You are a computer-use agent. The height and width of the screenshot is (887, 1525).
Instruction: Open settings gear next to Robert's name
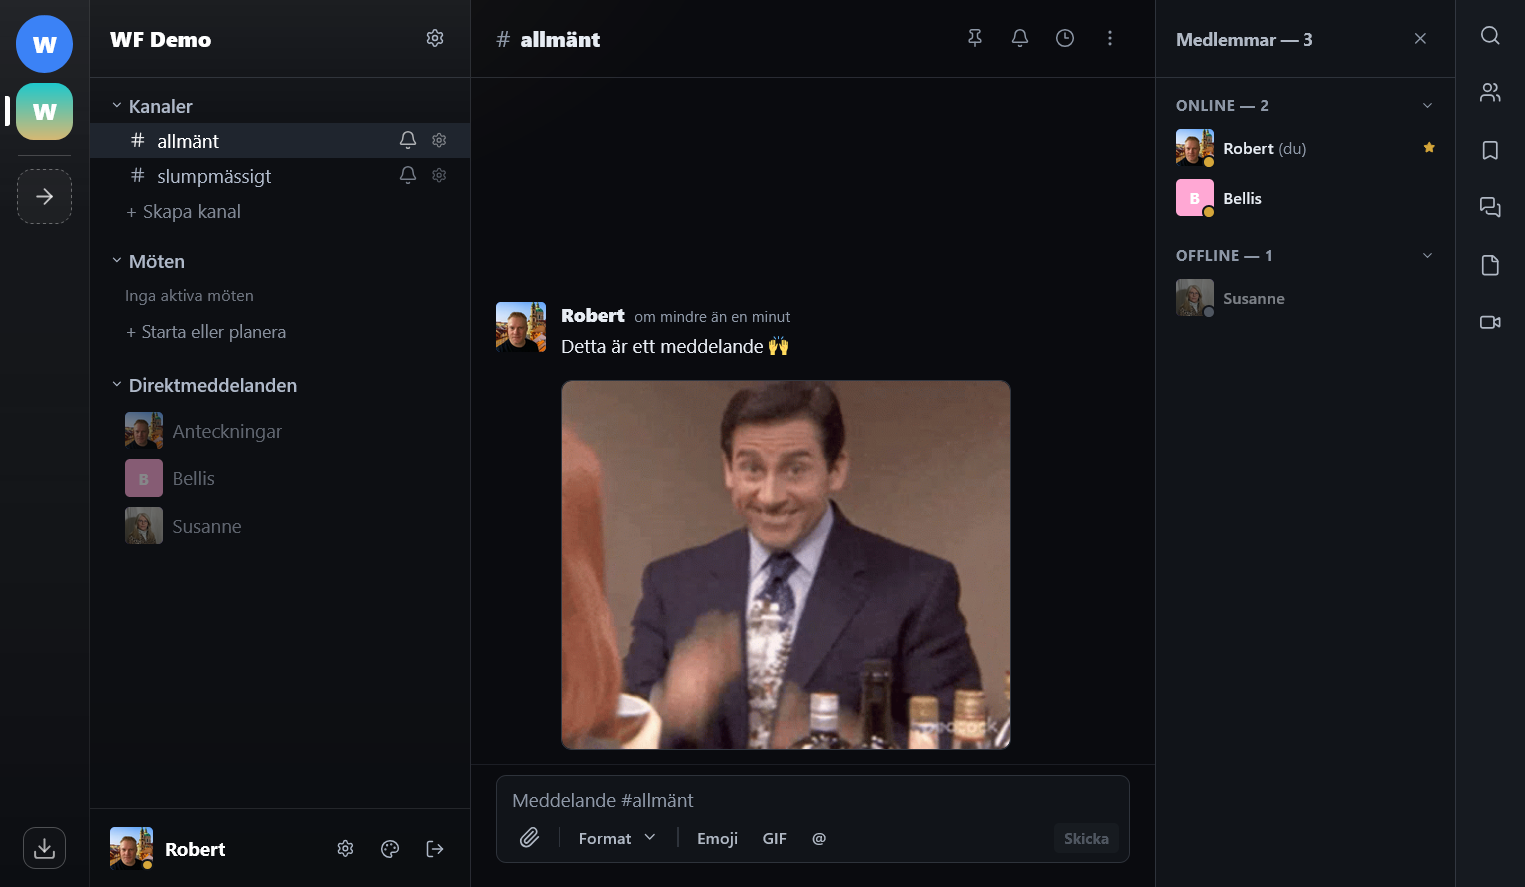click(x=345, y=848)
